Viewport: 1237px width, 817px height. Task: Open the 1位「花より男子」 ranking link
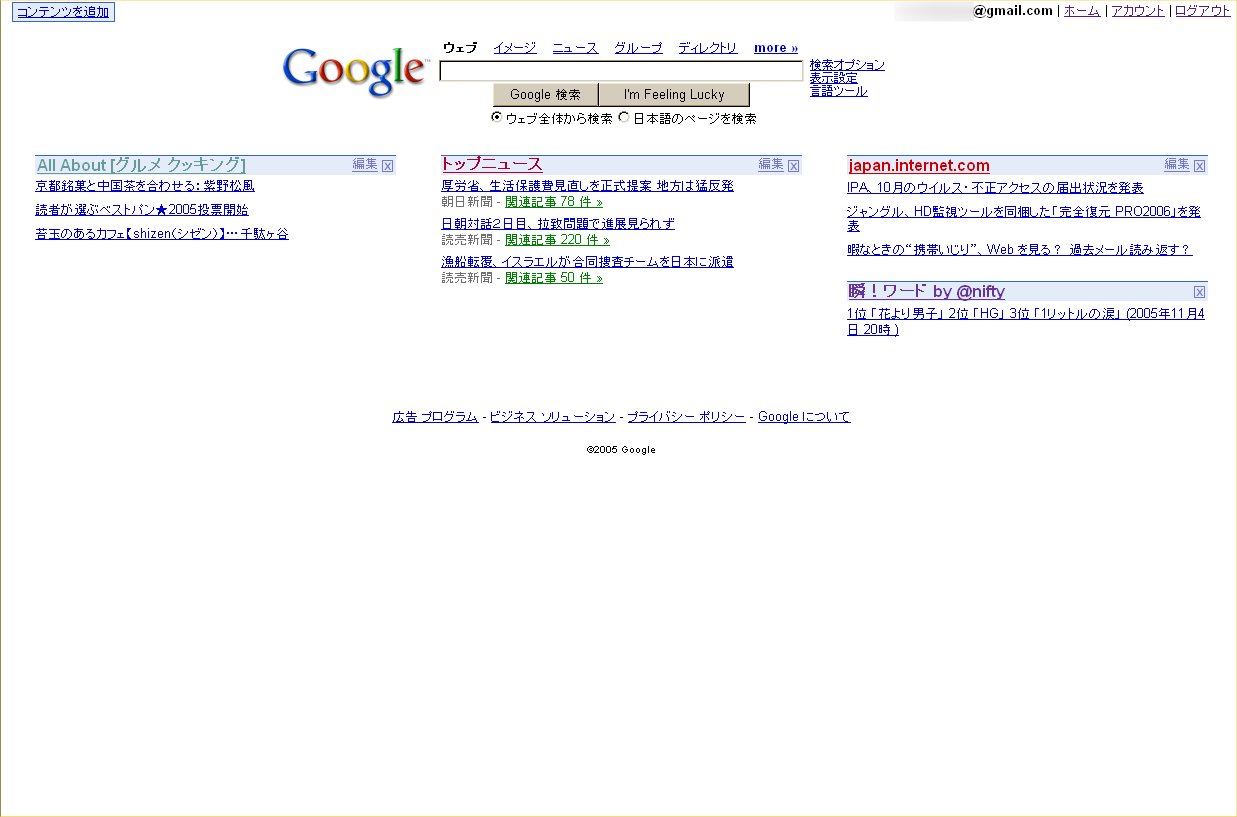pyautogui.click(x=1026, y=322)
